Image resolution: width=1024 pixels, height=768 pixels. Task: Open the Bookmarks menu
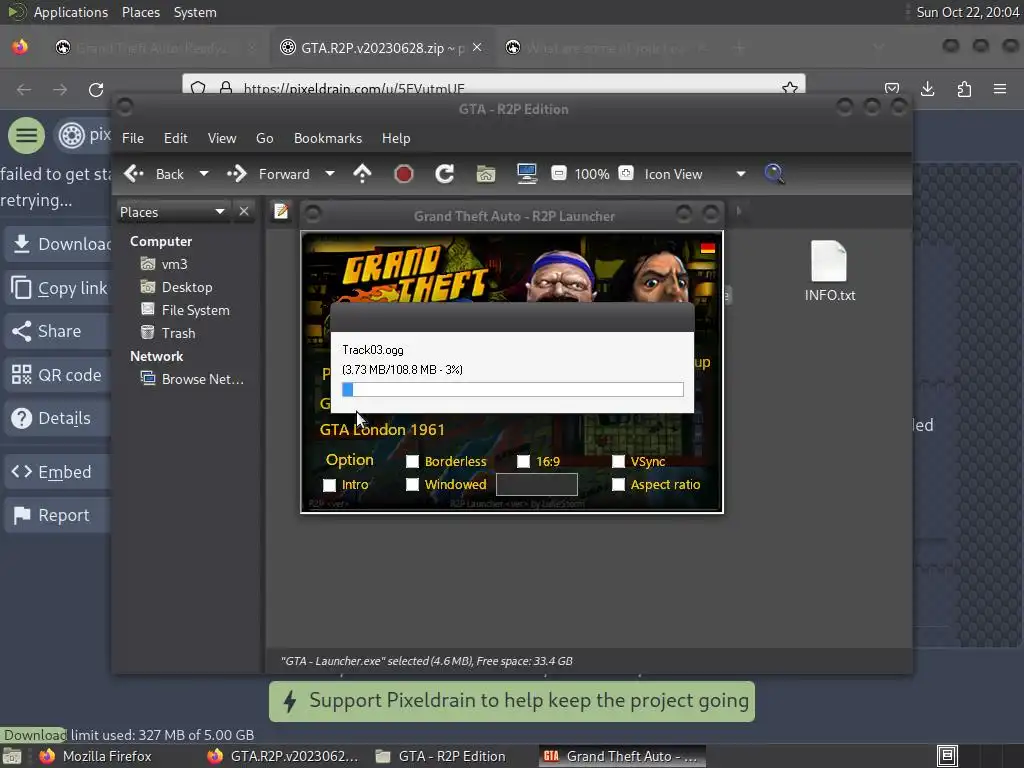pos(328,138)
